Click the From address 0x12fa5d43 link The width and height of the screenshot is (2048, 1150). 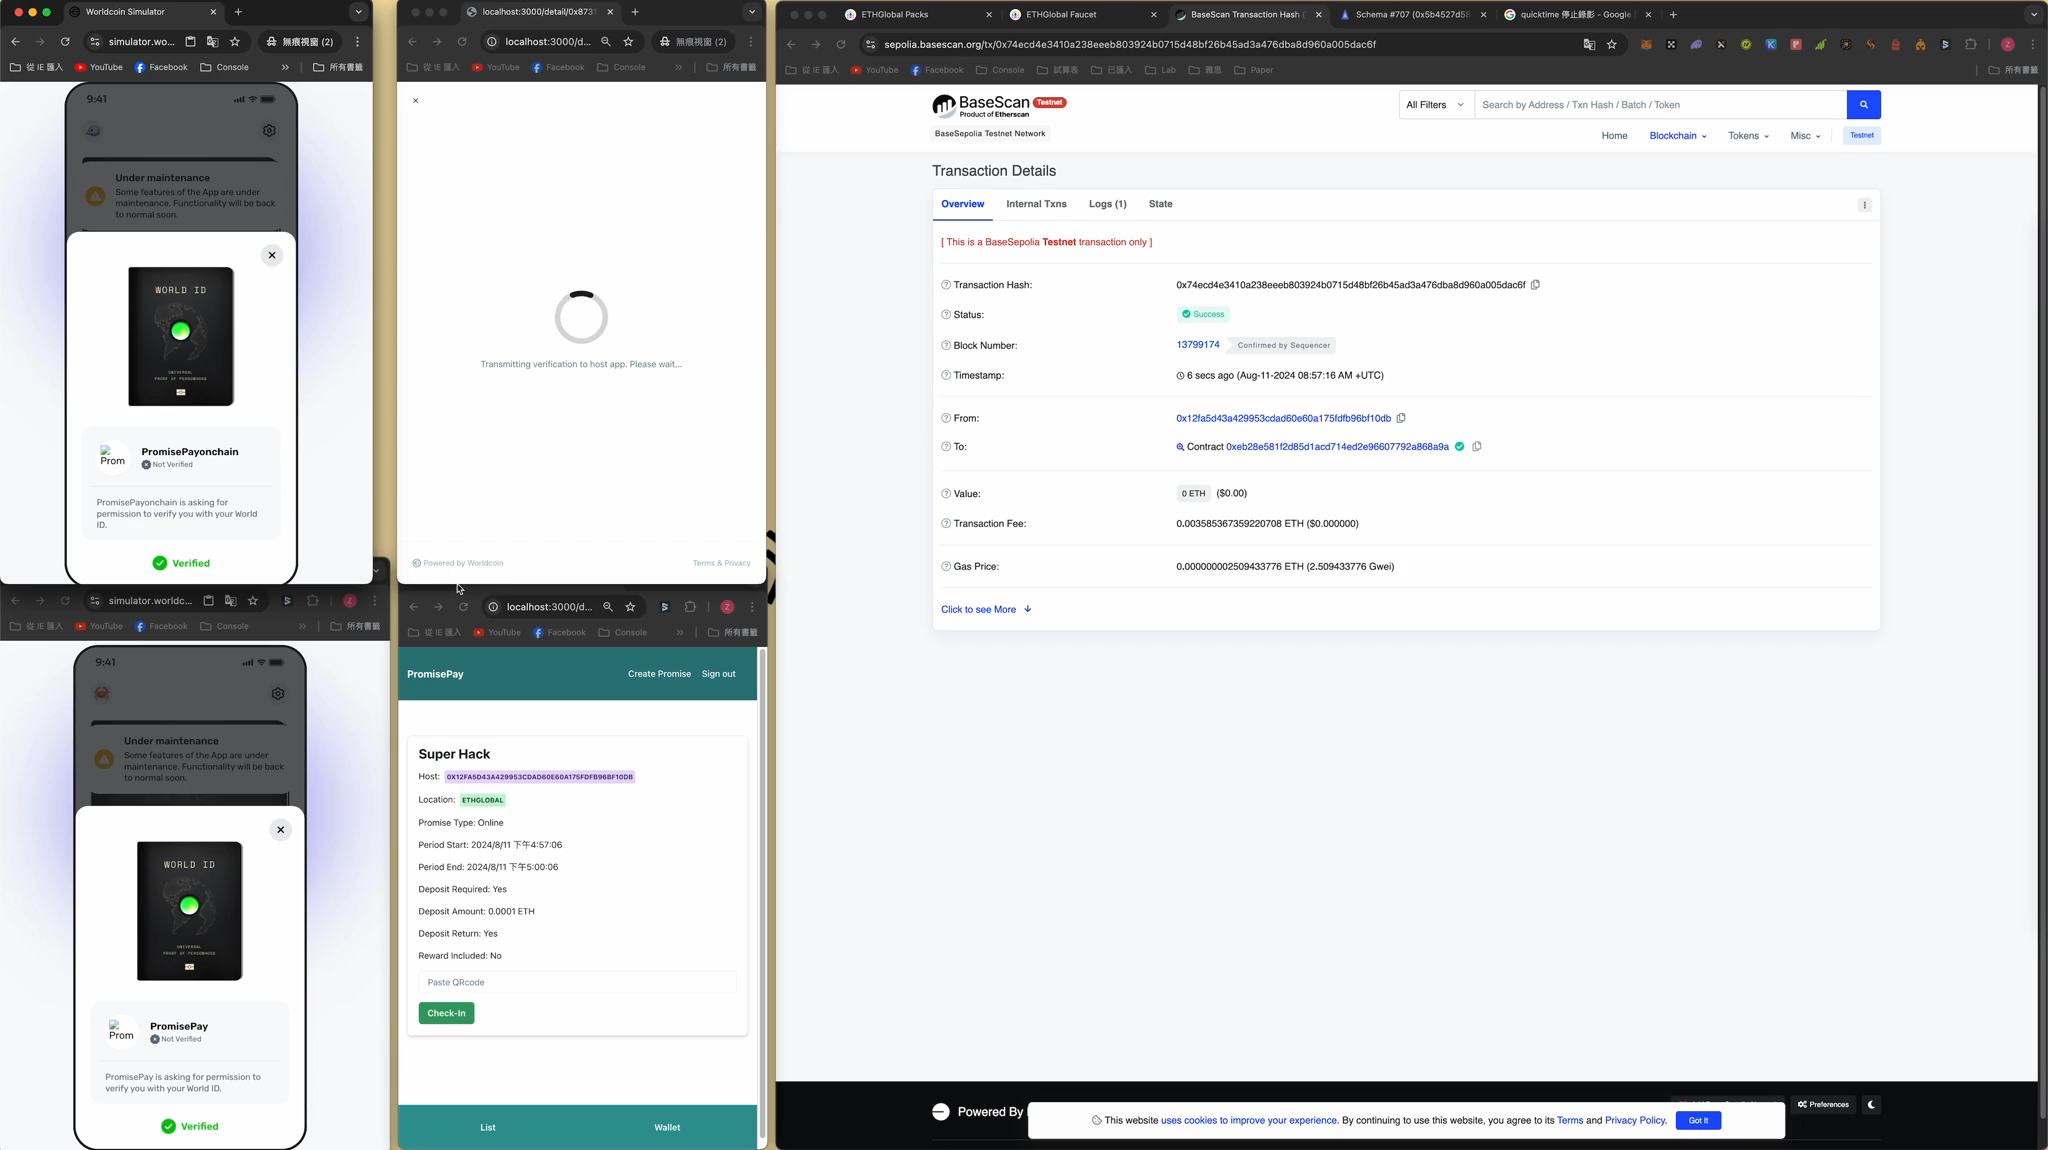point(1283,418)
